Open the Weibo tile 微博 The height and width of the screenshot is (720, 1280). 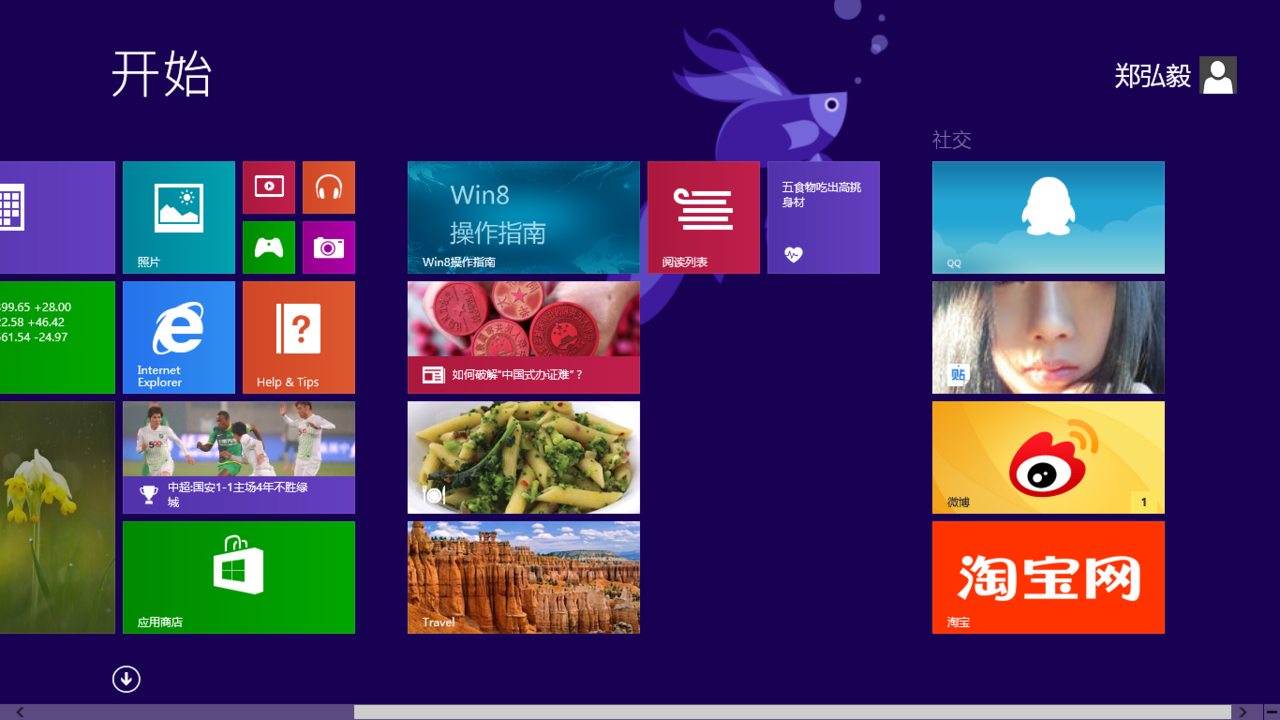click(1049, 457)
